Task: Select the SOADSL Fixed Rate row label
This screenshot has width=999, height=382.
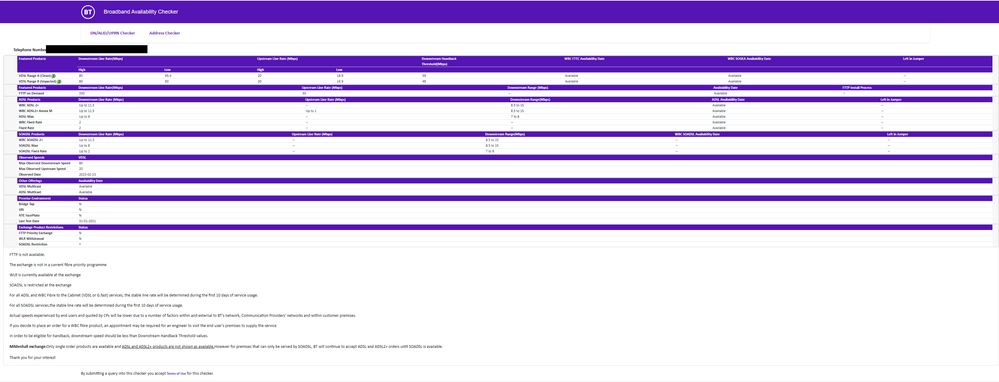Action: click(32, 151)
